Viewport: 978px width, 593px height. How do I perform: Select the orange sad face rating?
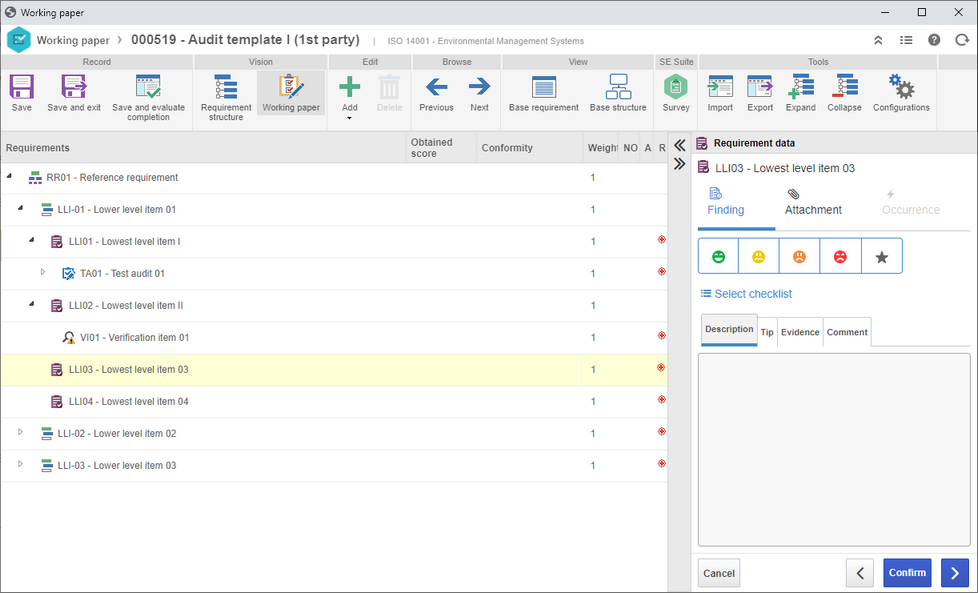pos(799,256)
